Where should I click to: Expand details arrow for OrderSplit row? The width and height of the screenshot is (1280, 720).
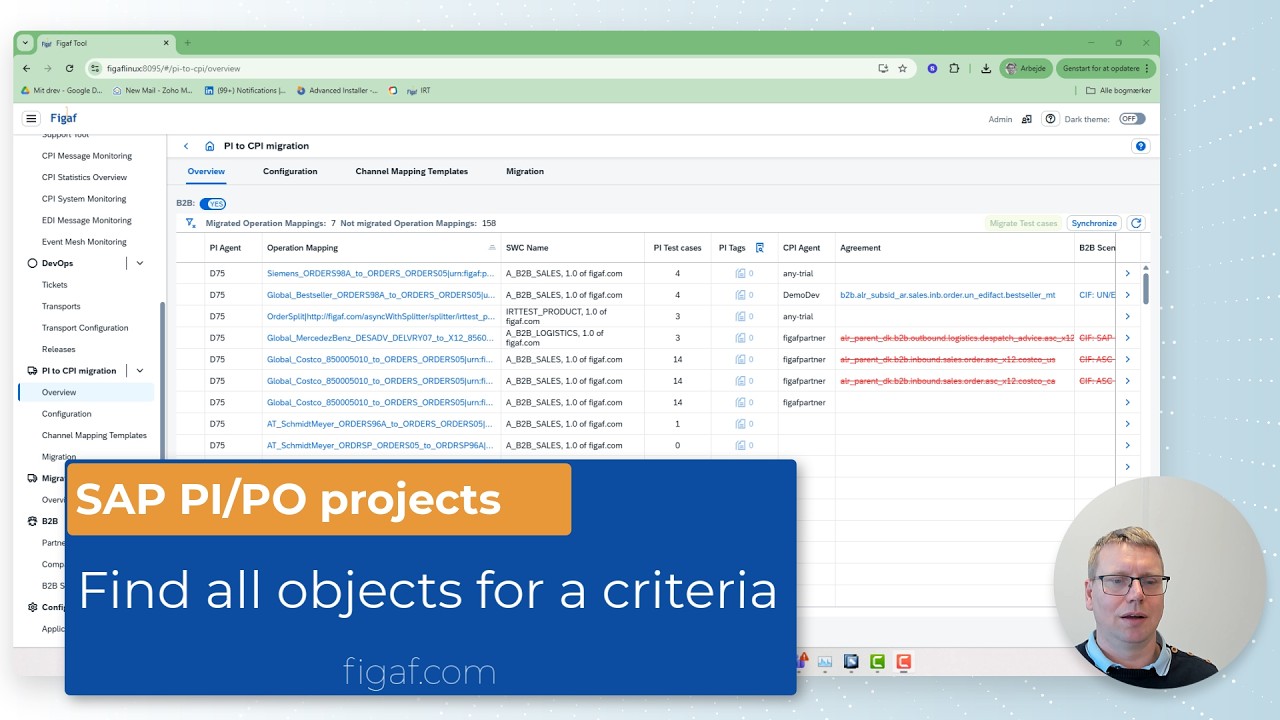pyautogui.click(x=1127, y=316)
